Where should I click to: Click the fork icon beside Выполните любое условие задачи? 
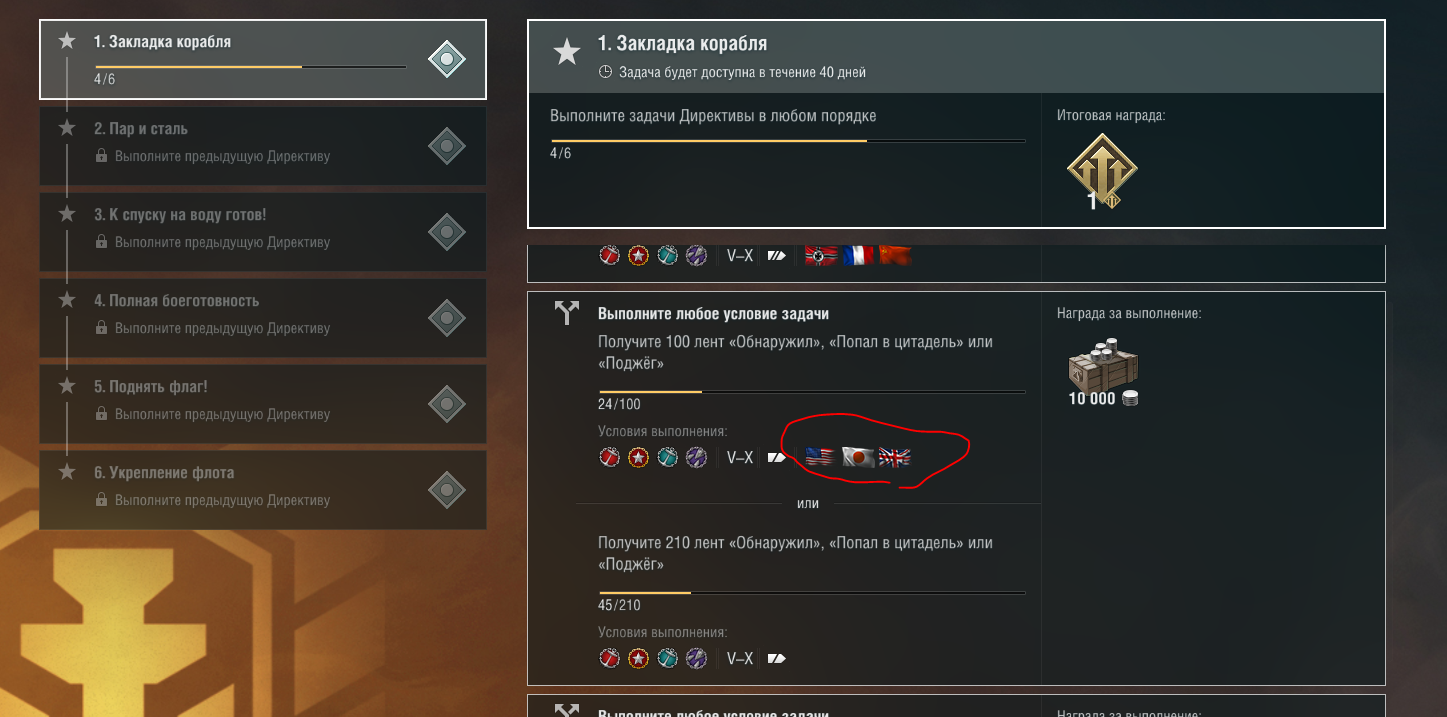(567, 314)
